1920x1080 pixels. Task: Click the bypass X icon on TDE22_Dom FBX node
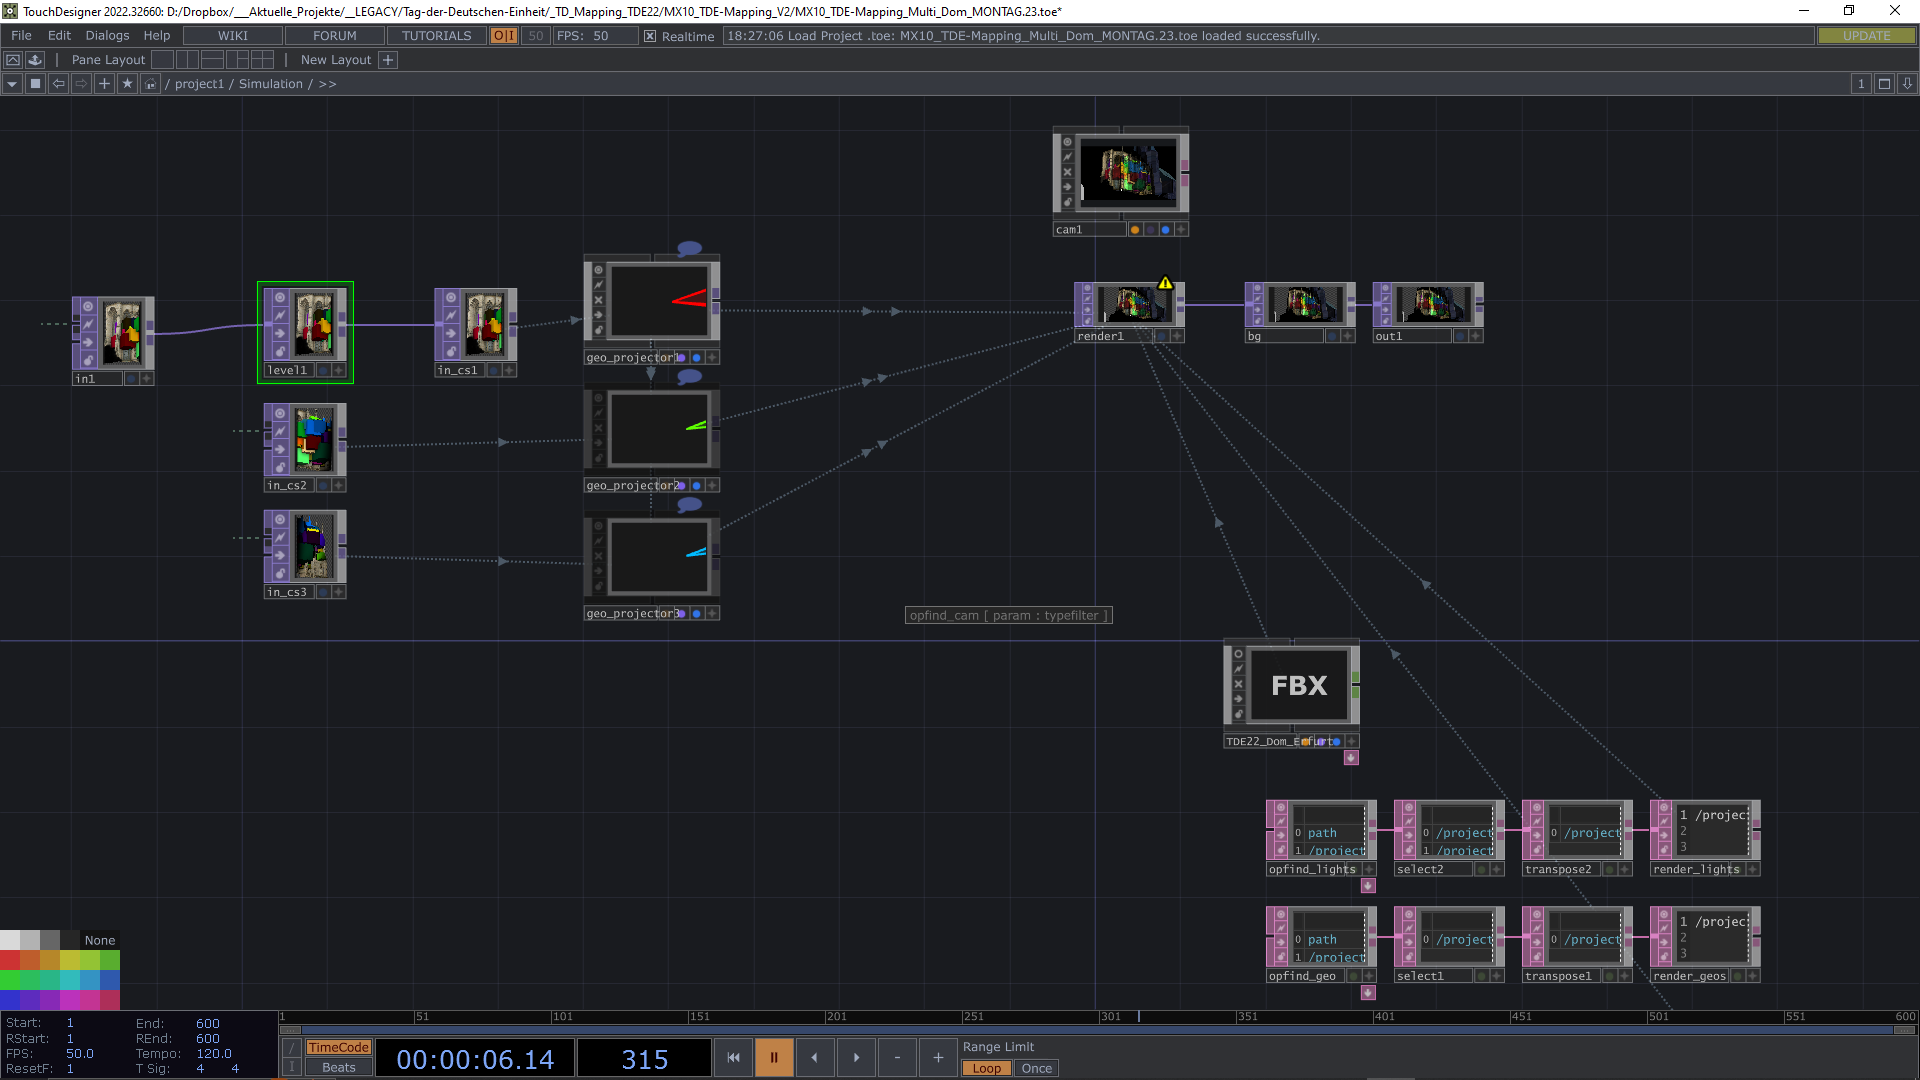pos(1238,684)
